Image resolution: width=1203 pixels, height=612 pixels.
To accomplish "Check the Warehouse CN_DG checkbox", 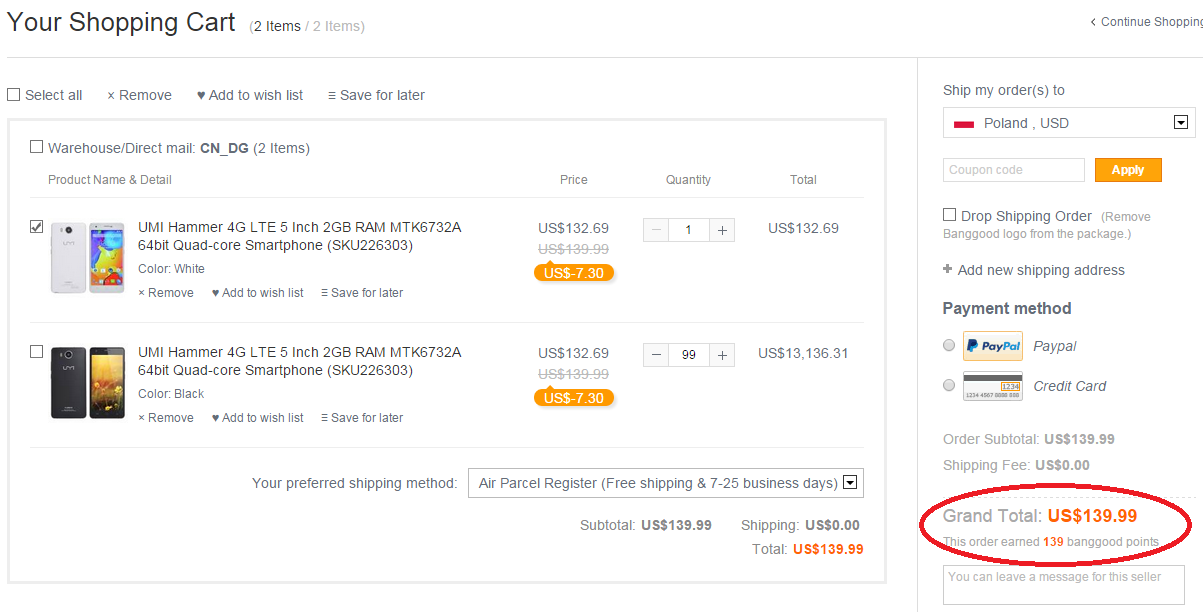I will [x=37, y=147].
